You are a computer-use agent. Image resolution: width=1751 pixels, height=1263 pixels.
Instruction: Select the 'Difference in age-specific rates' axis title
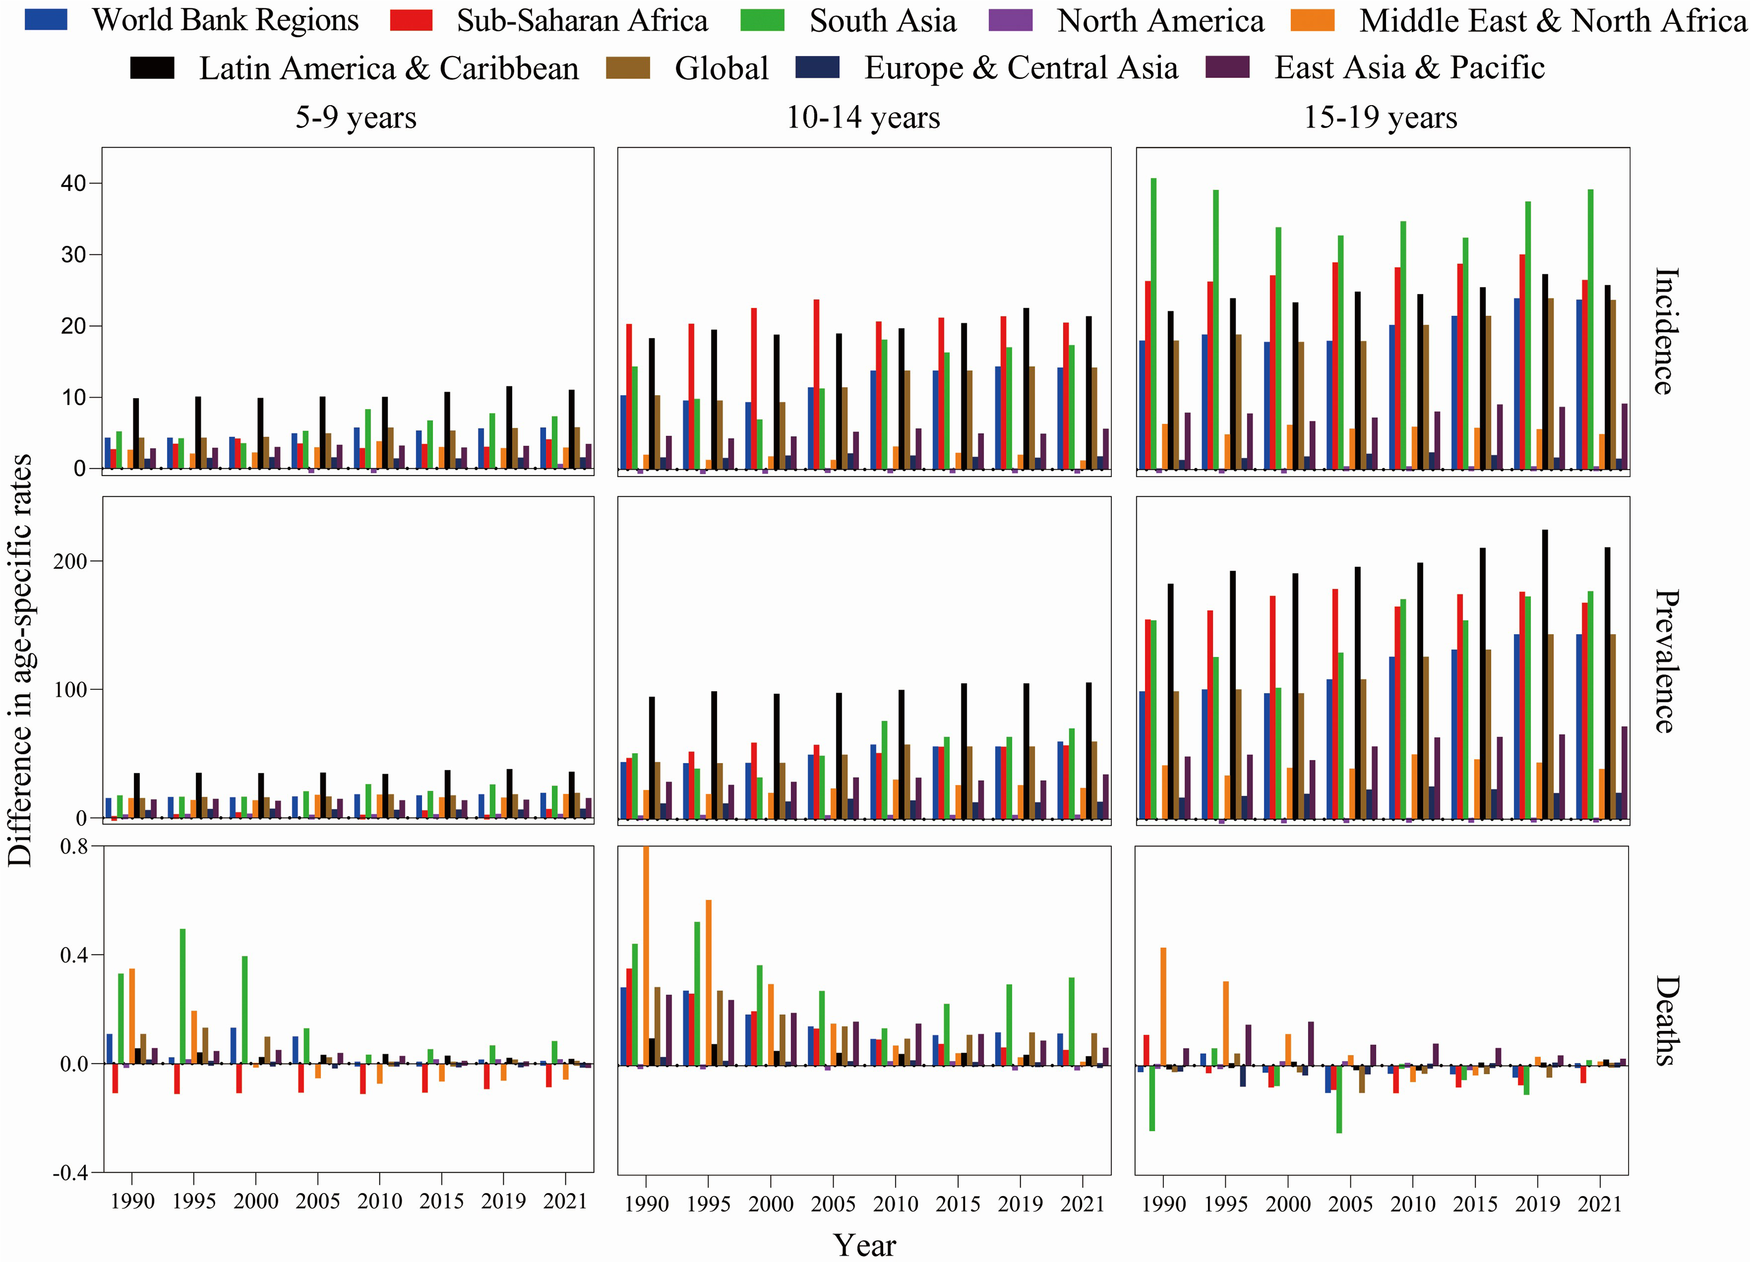point(20,660)
